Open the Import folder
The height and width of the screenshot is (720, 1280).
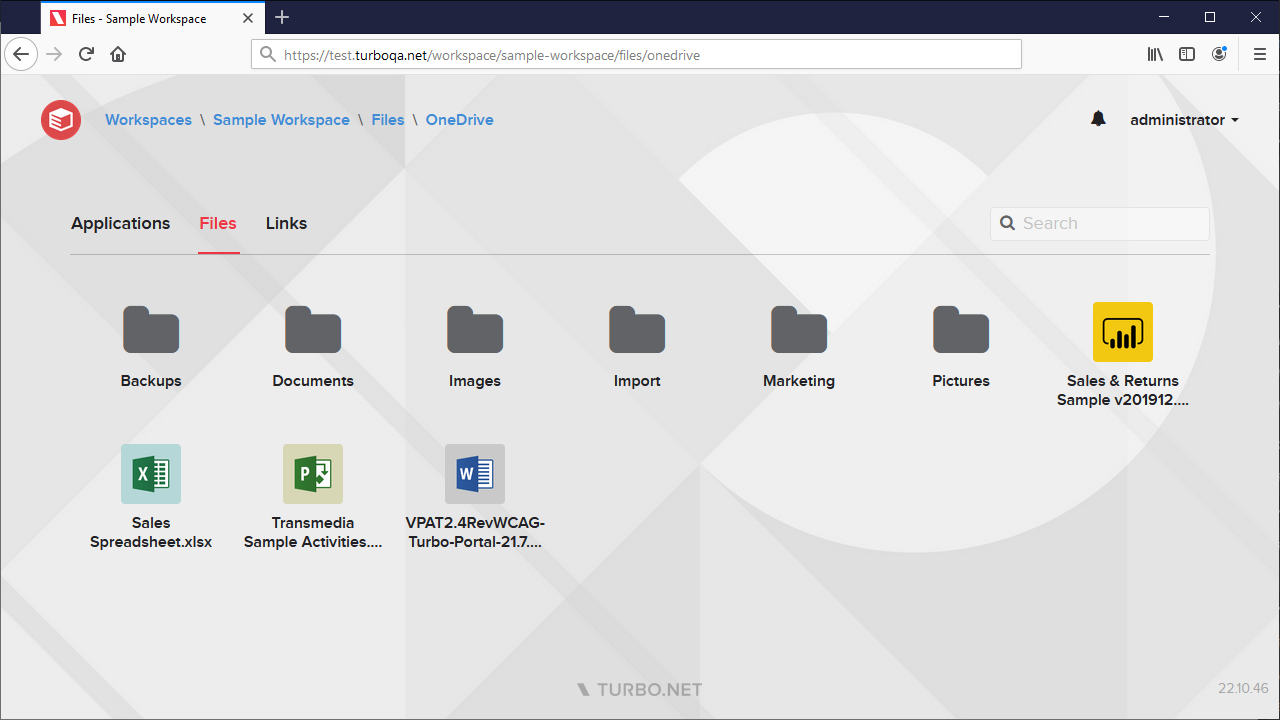pyautogui.click(x=636, y=329)
